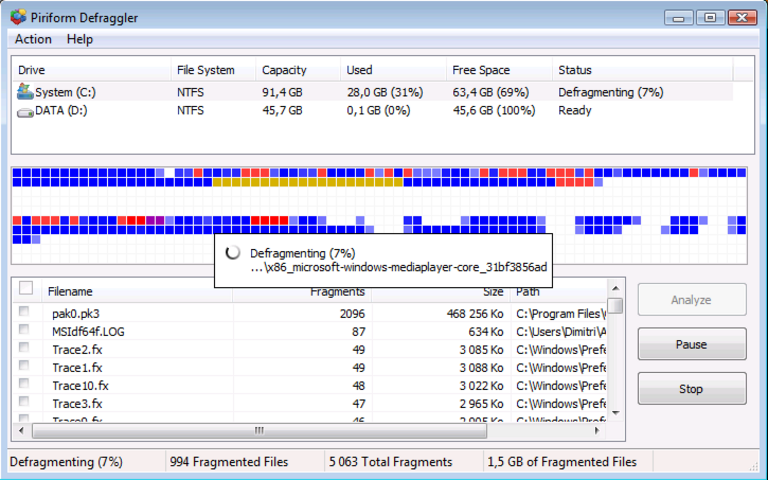768x480 pixels.
Task: Click the '994 Fragmented Files' status bar entry
Action: 229,462
